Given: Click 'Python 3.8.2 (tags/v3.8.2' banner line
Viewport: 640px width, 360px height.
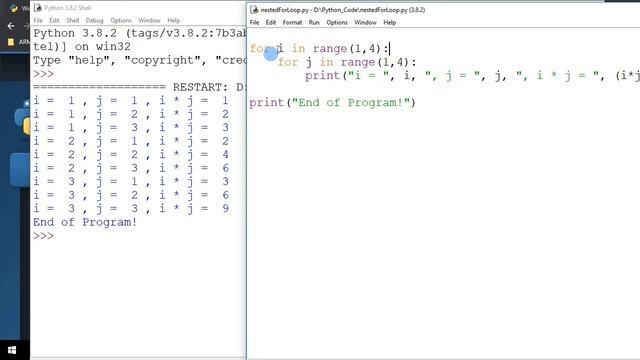Looking at the screenshot, I should click(139, 33).
